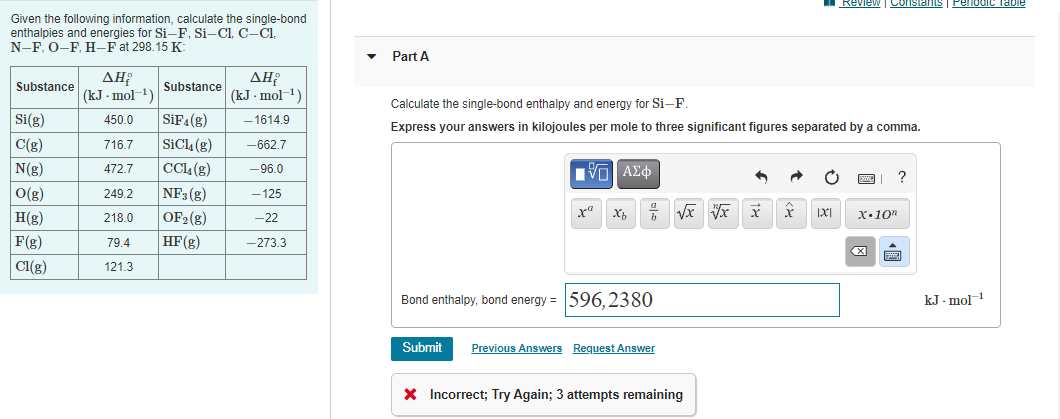Open the Previous Answers link
The image size is (1060, 419).
517,348
